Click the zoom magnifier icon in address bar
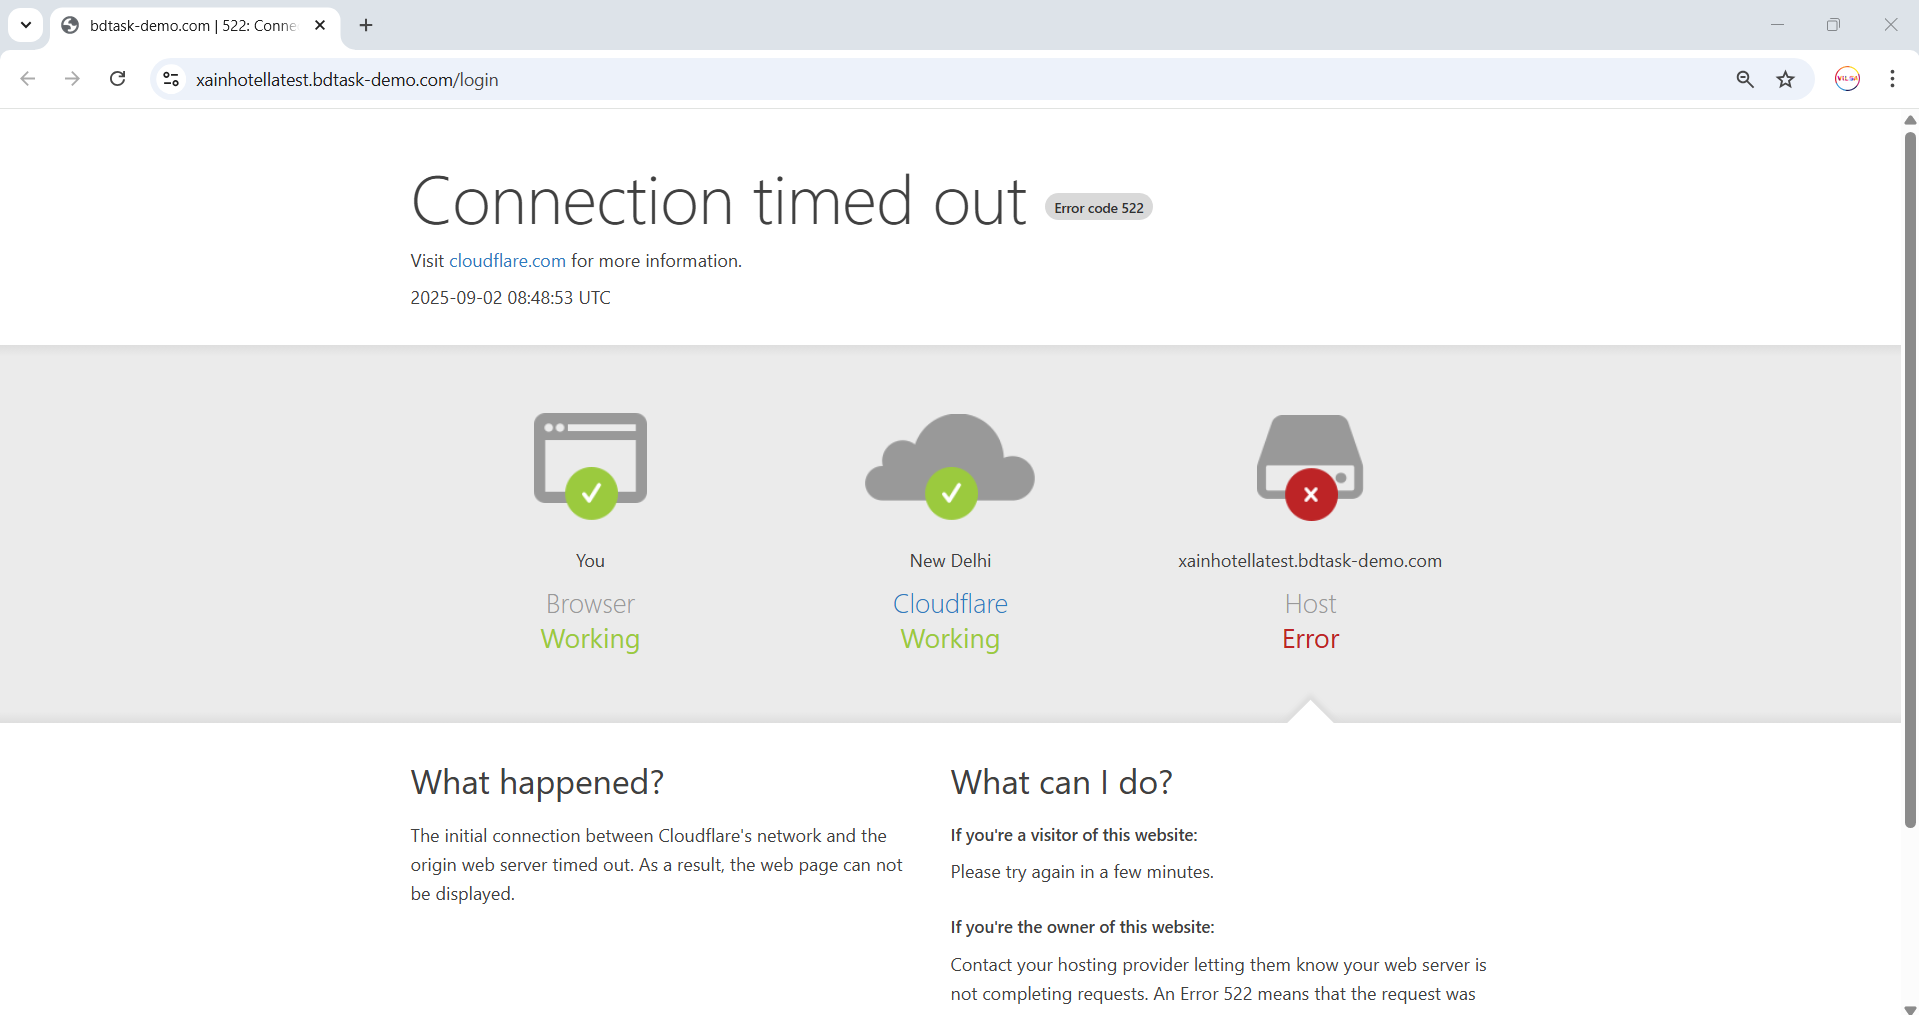This screenshot has height=1015, width=1919. click(x=1745, y=79)
